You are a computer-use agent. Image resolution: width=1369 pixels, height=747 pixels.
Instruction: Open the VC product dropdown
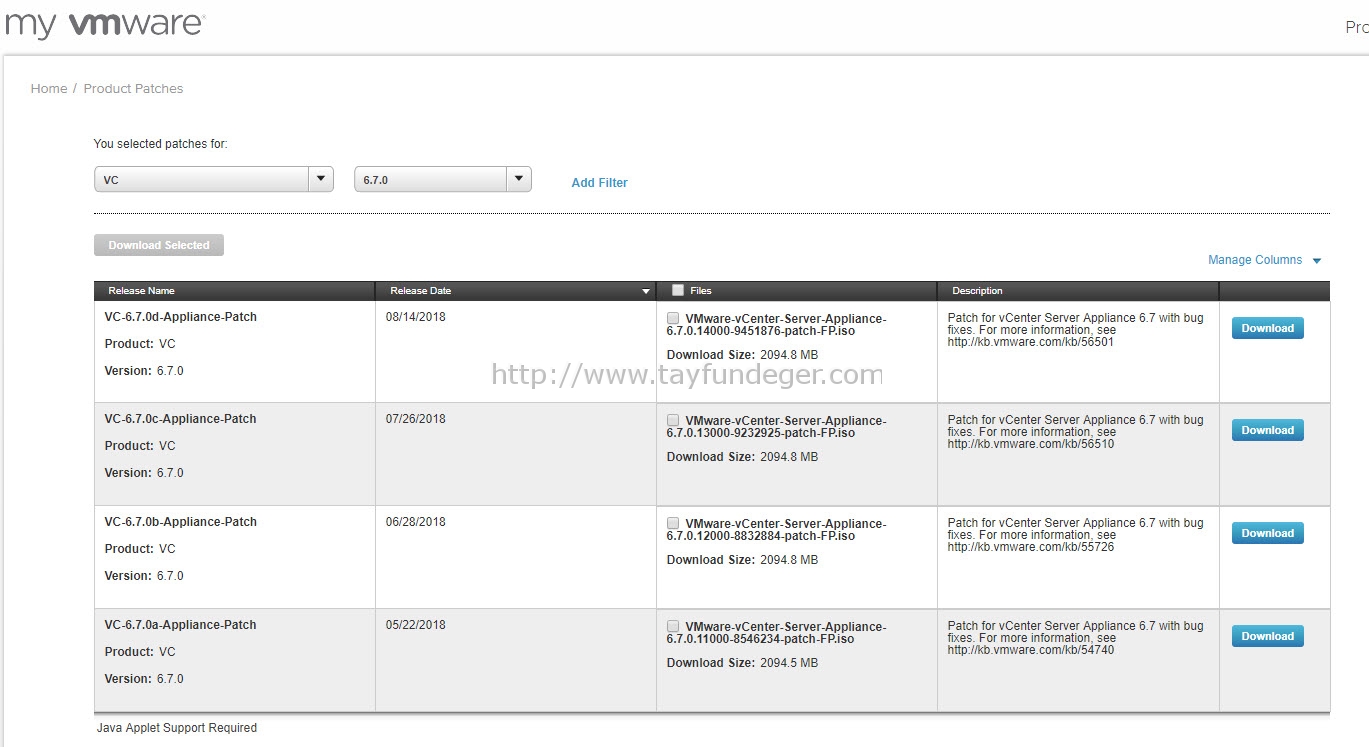[x=214, y=180]
